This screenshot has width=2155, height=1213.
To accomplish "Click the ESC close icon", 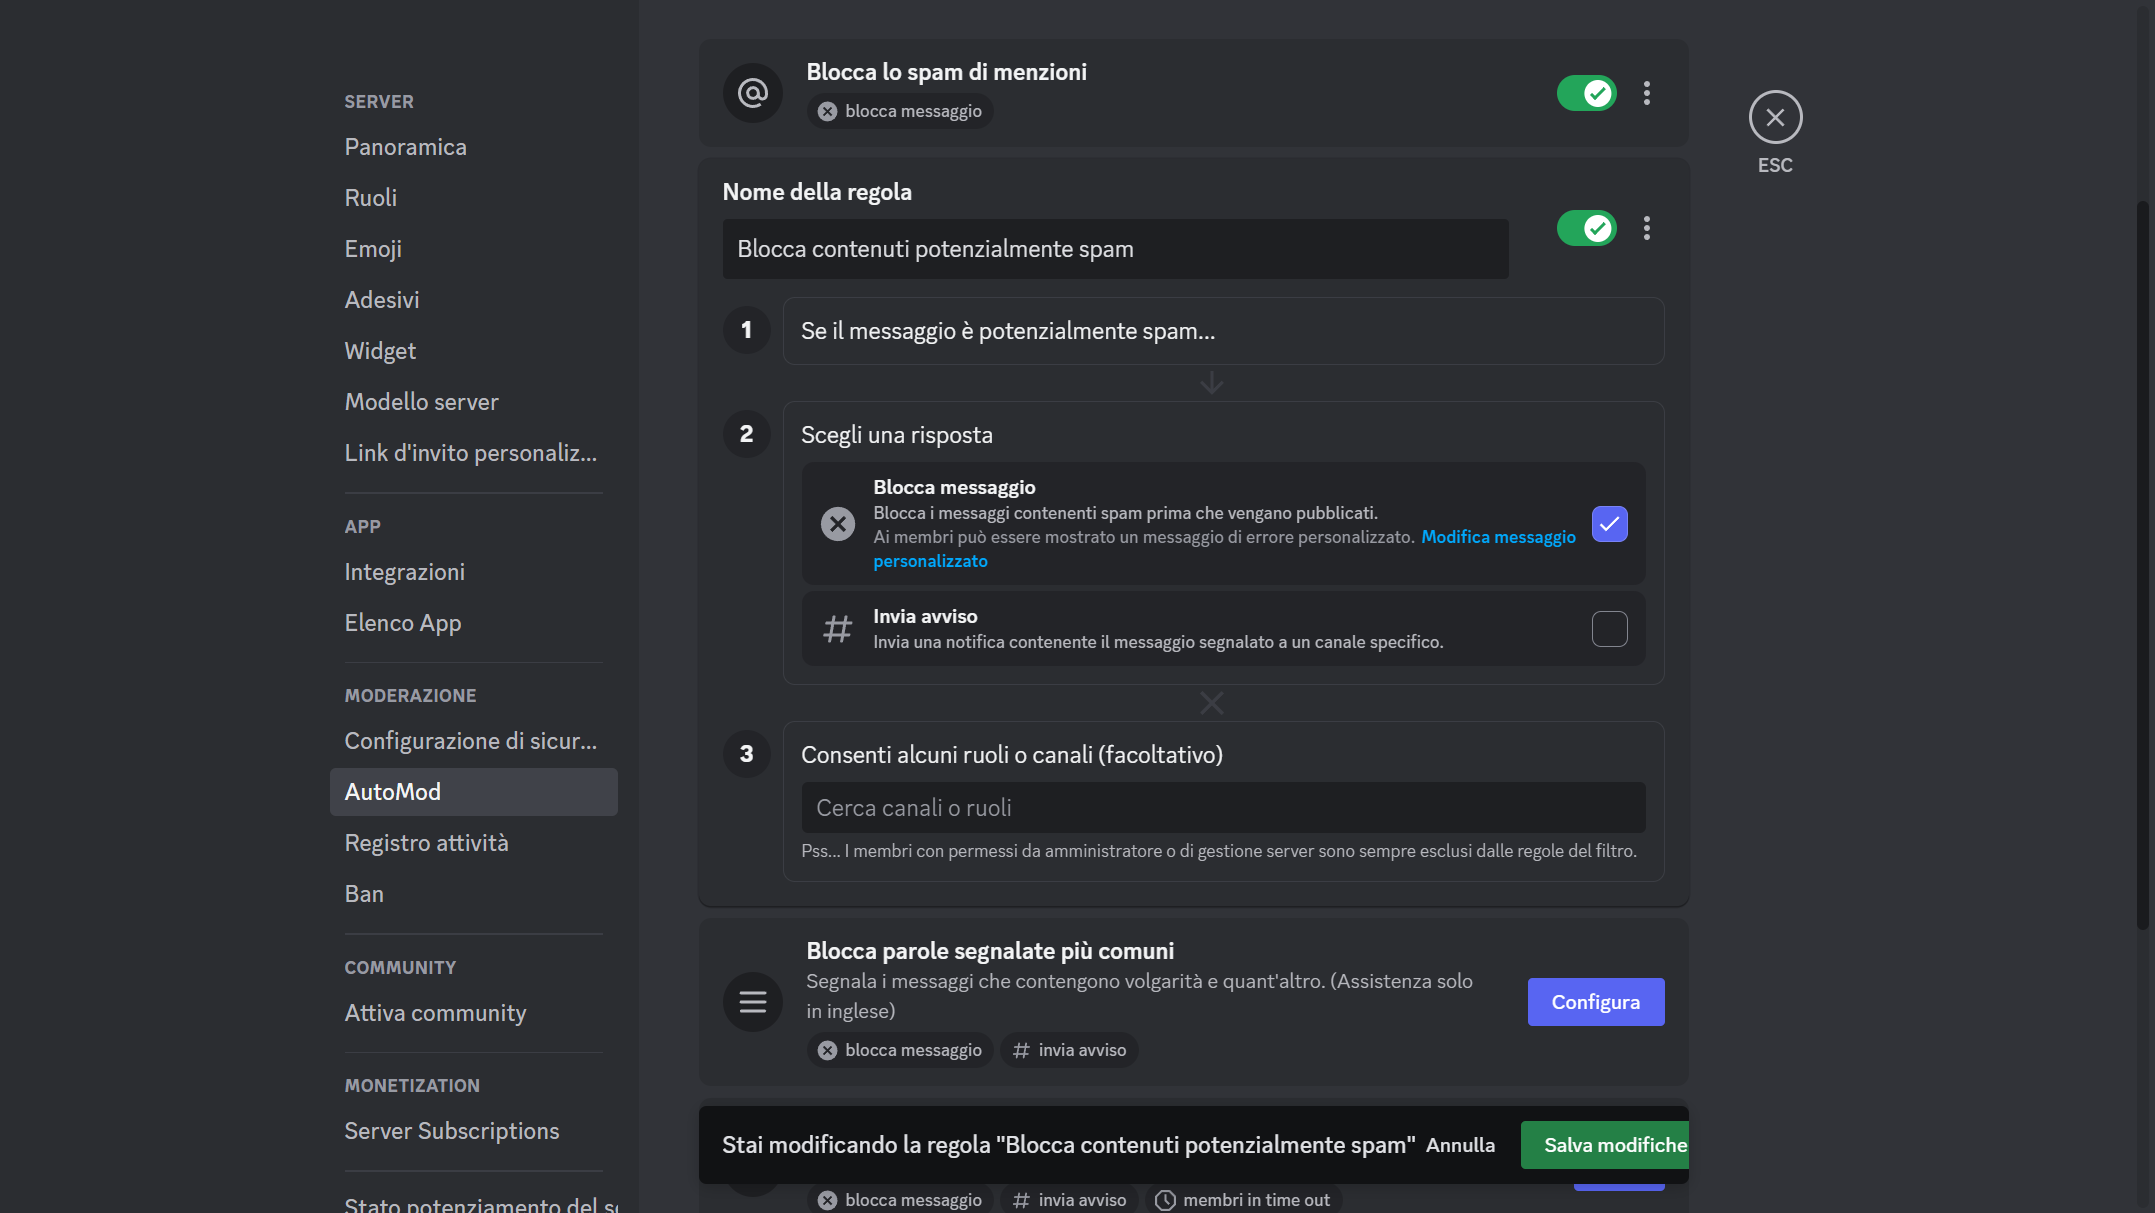I will [x=1775, y=117].
